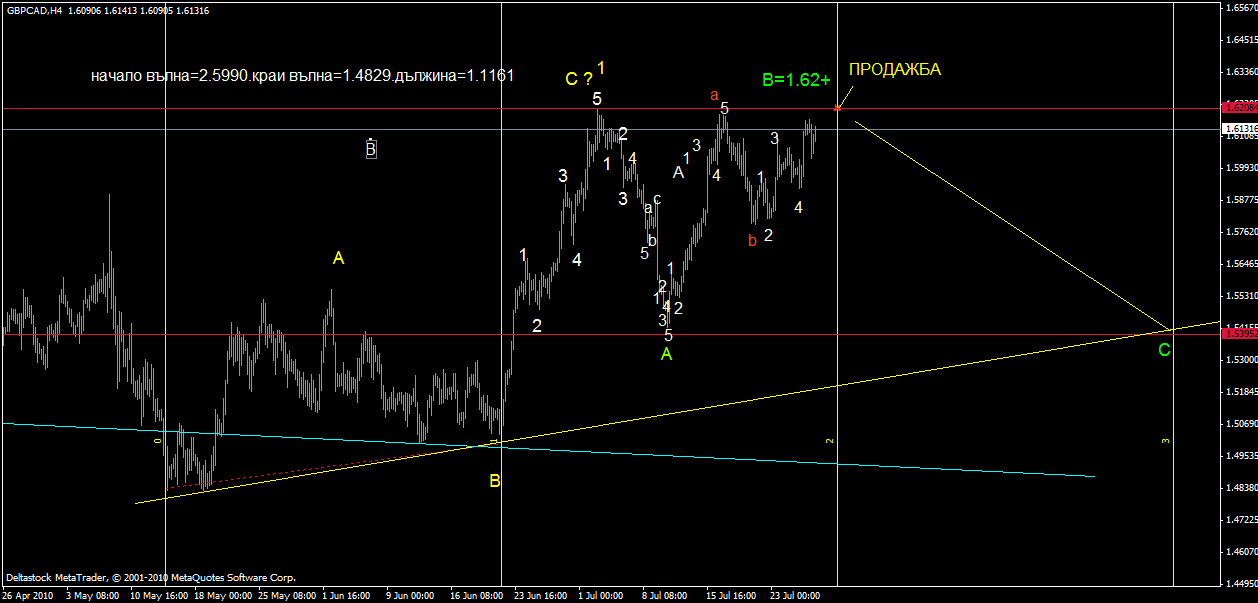The height and width of the screenshot is (603, 1258).
Task: Click the "23 Jul 00:00" time axis label
Action: [x=793, y=595]
